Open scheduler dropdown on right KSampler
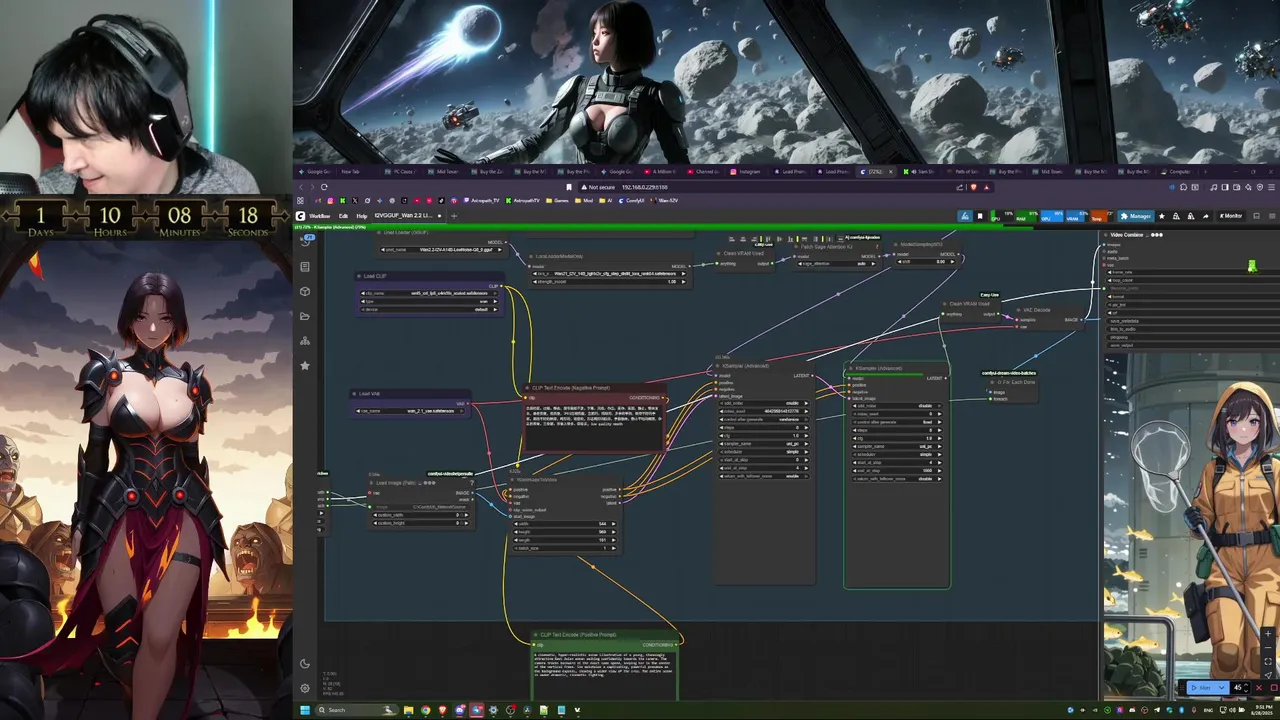 [897, 455]
